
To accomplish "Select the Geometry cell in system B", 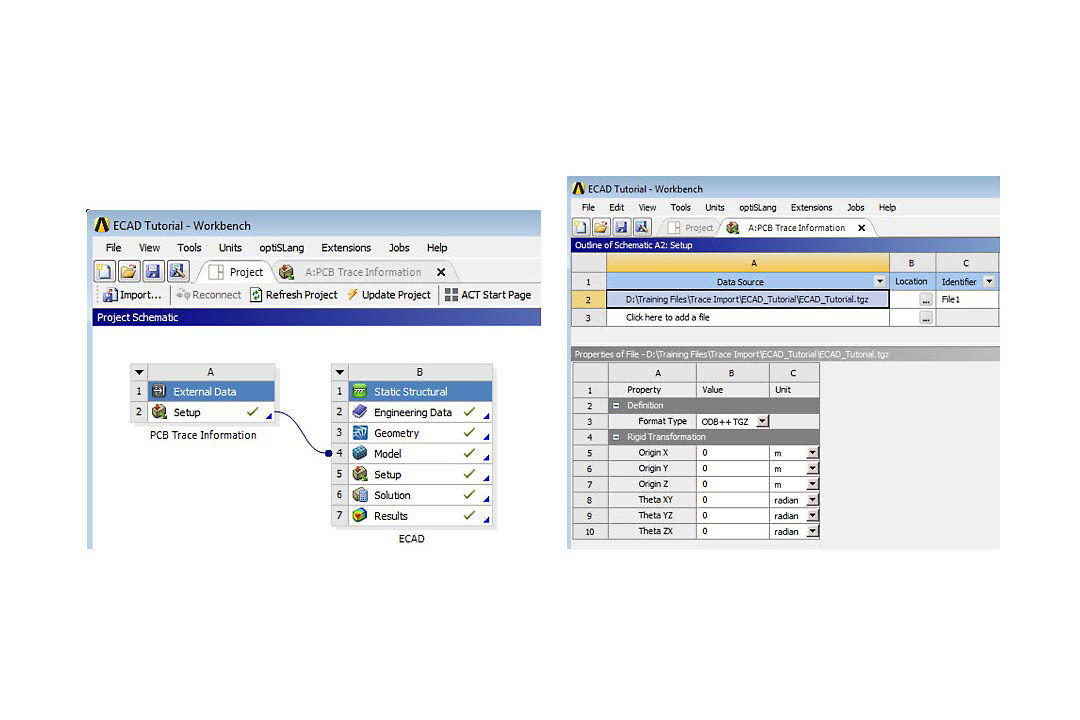I will click(x=421, y=433).
